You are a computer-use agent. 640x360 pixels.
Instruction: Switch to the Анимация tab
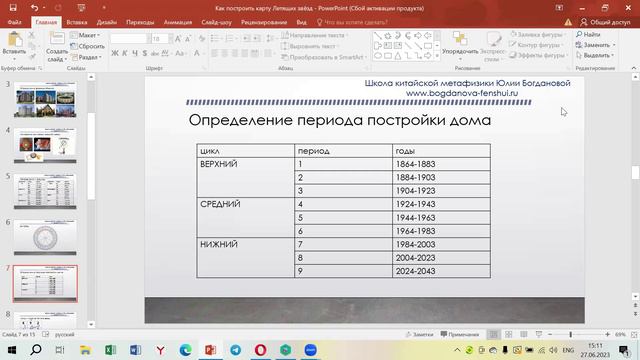[x=178, y=22]
